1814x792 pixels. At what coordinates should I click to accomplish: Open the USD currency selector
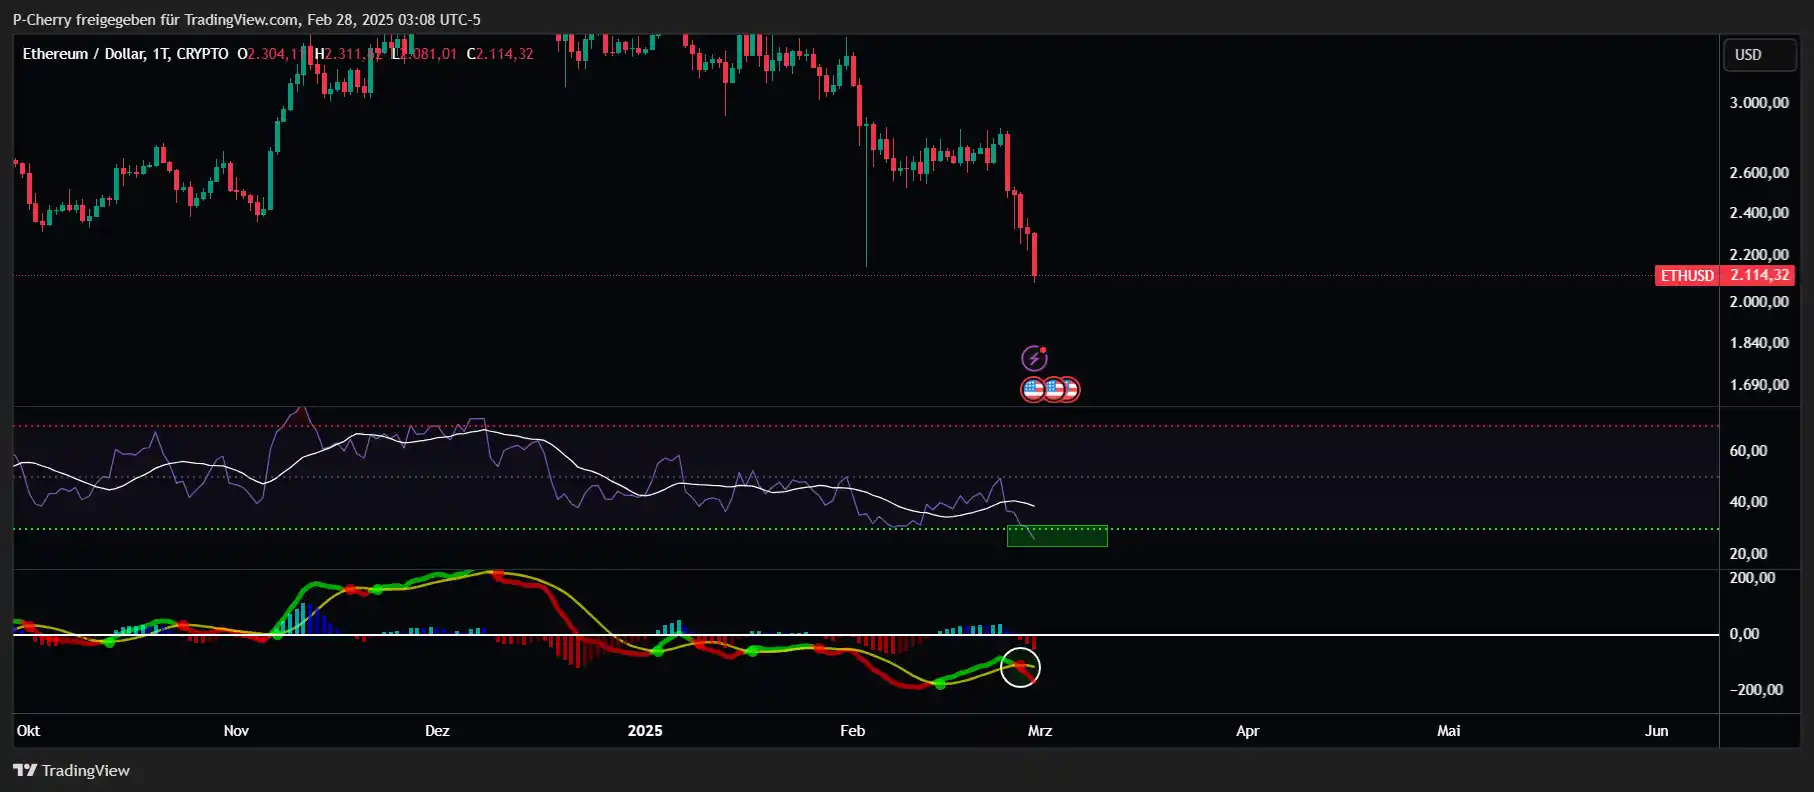1760,55
